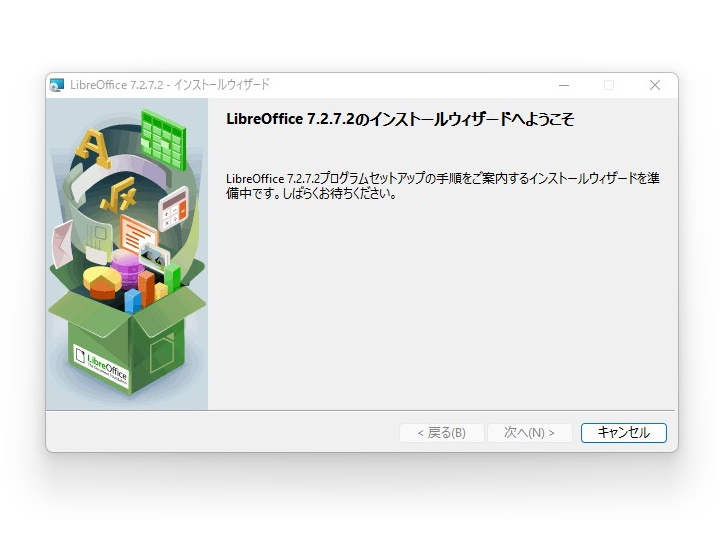This screenshot has height=540, width=720.
Task: Click the 次へ(N) > button
Action: pyautogui.click(x=529, y=433)
